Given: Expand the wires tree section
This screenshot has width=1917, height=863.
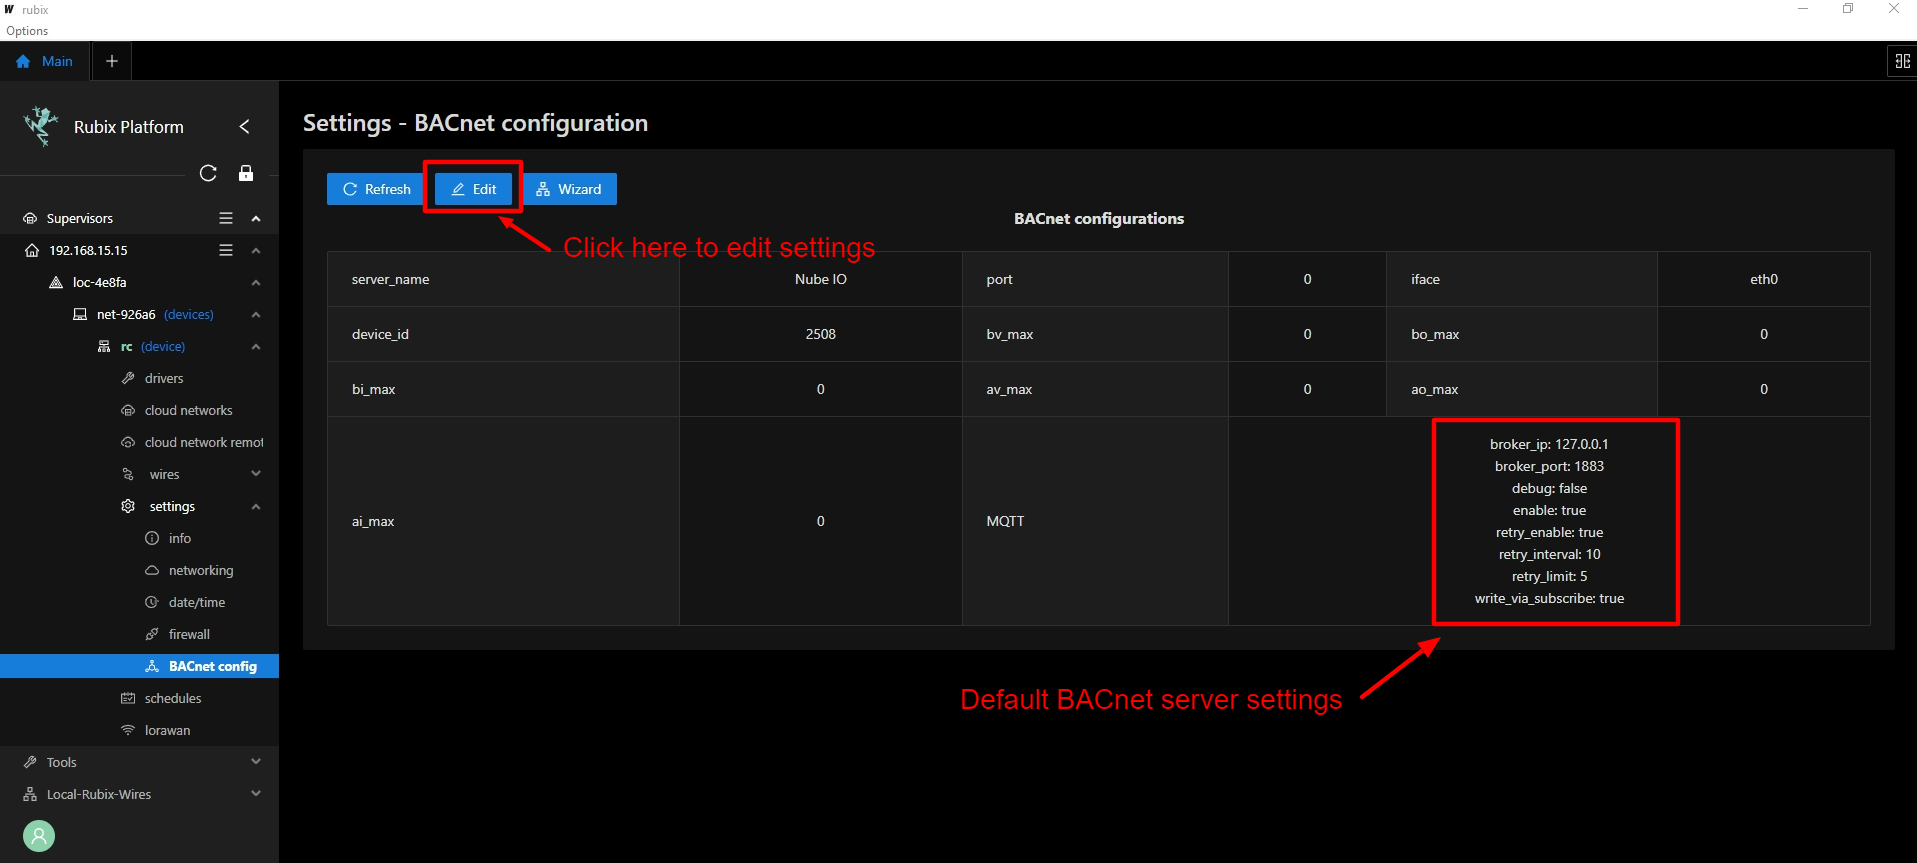Looking at the screenshot, I should (x=256, y=474).
